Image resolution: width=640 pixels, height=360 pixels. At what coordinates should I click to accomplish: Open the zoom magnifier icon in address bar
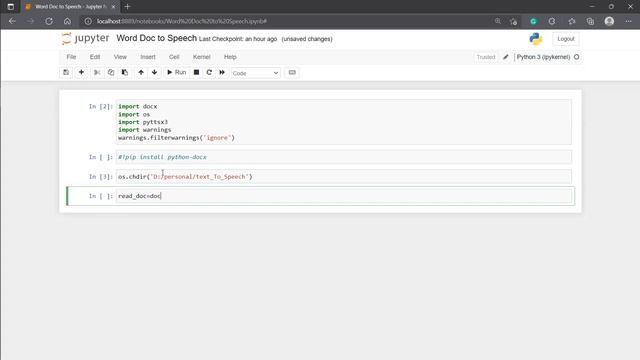pos(498,21)
